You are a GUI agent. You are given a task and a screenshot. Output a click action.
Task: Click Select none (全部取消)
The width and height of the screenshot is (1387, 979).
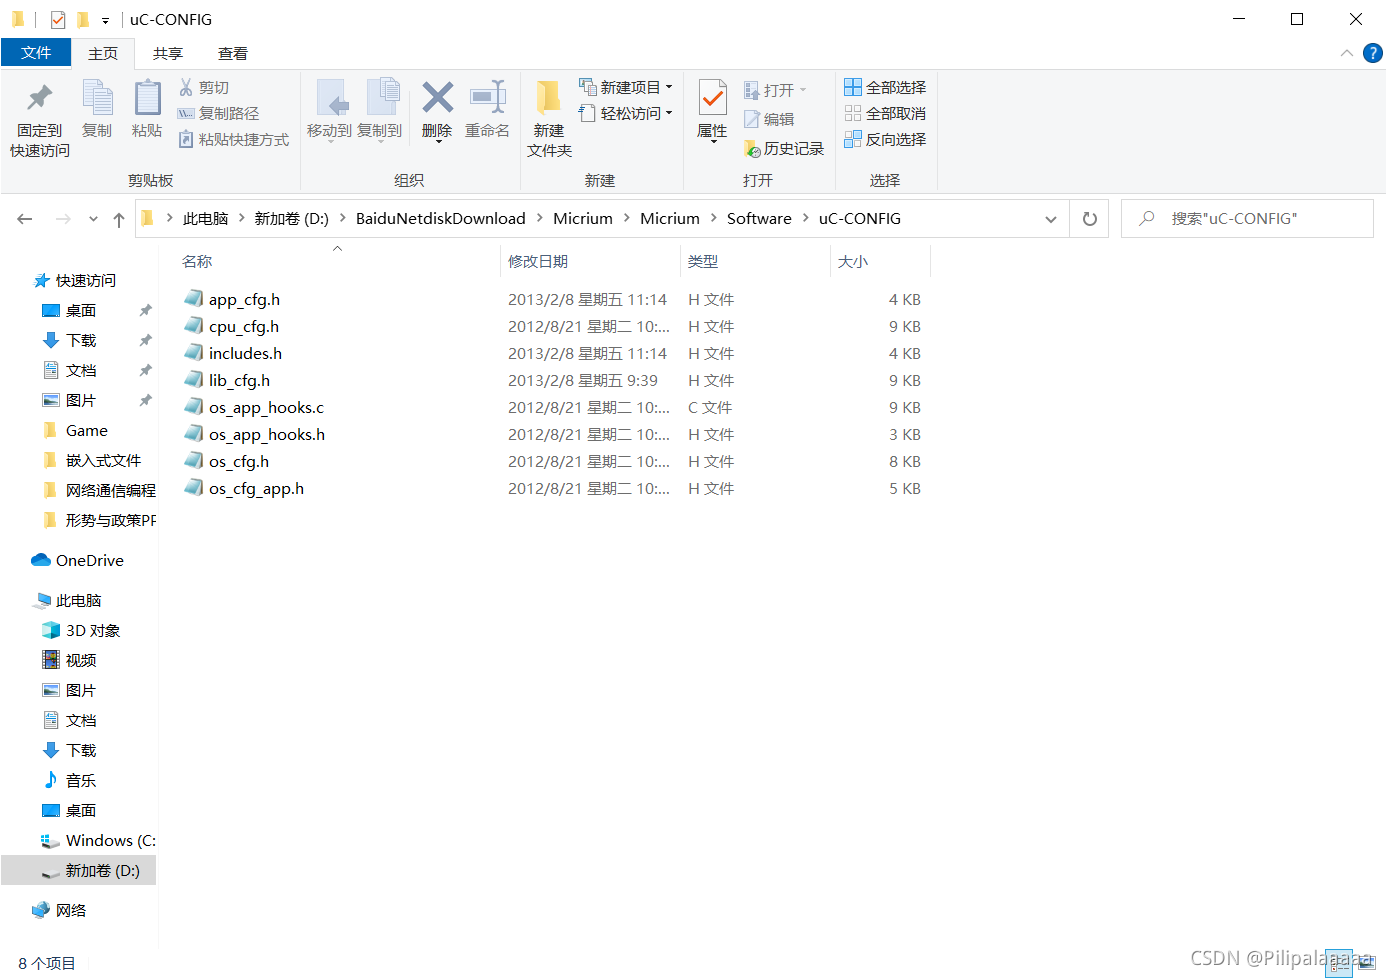[x=885, y=114]
